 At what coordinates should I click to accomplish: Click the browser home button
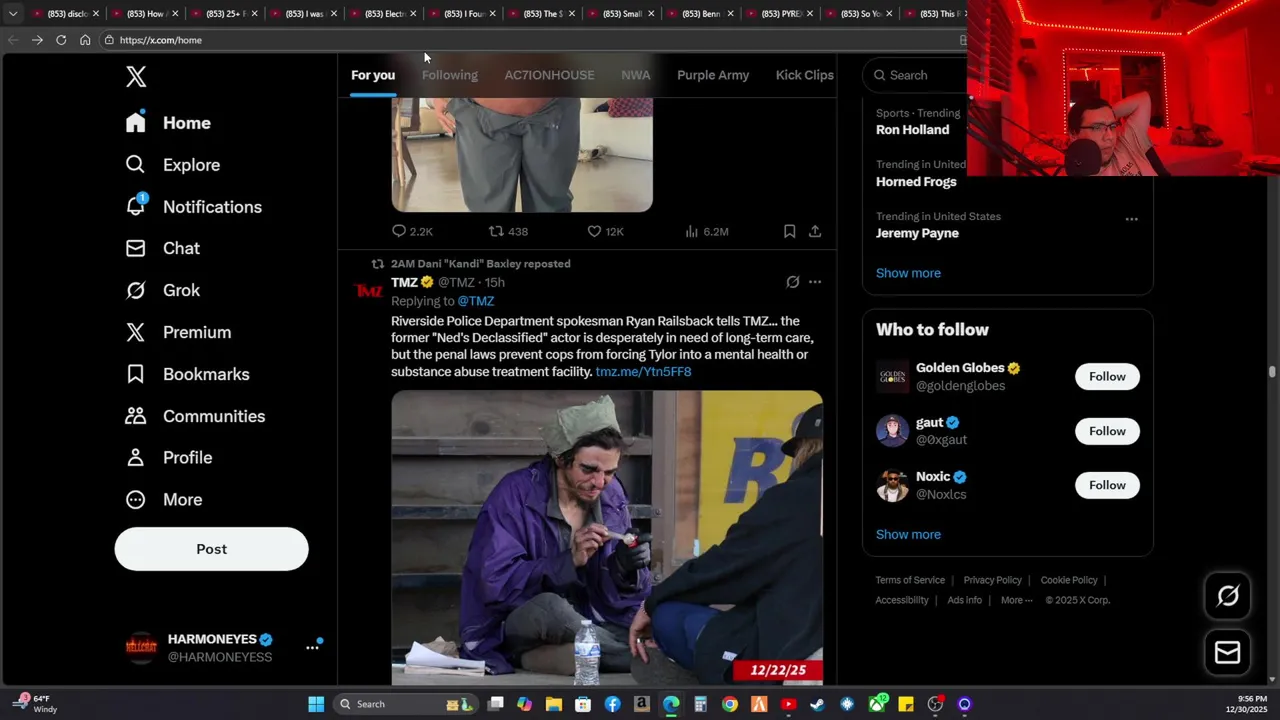[x=85, y=40]
